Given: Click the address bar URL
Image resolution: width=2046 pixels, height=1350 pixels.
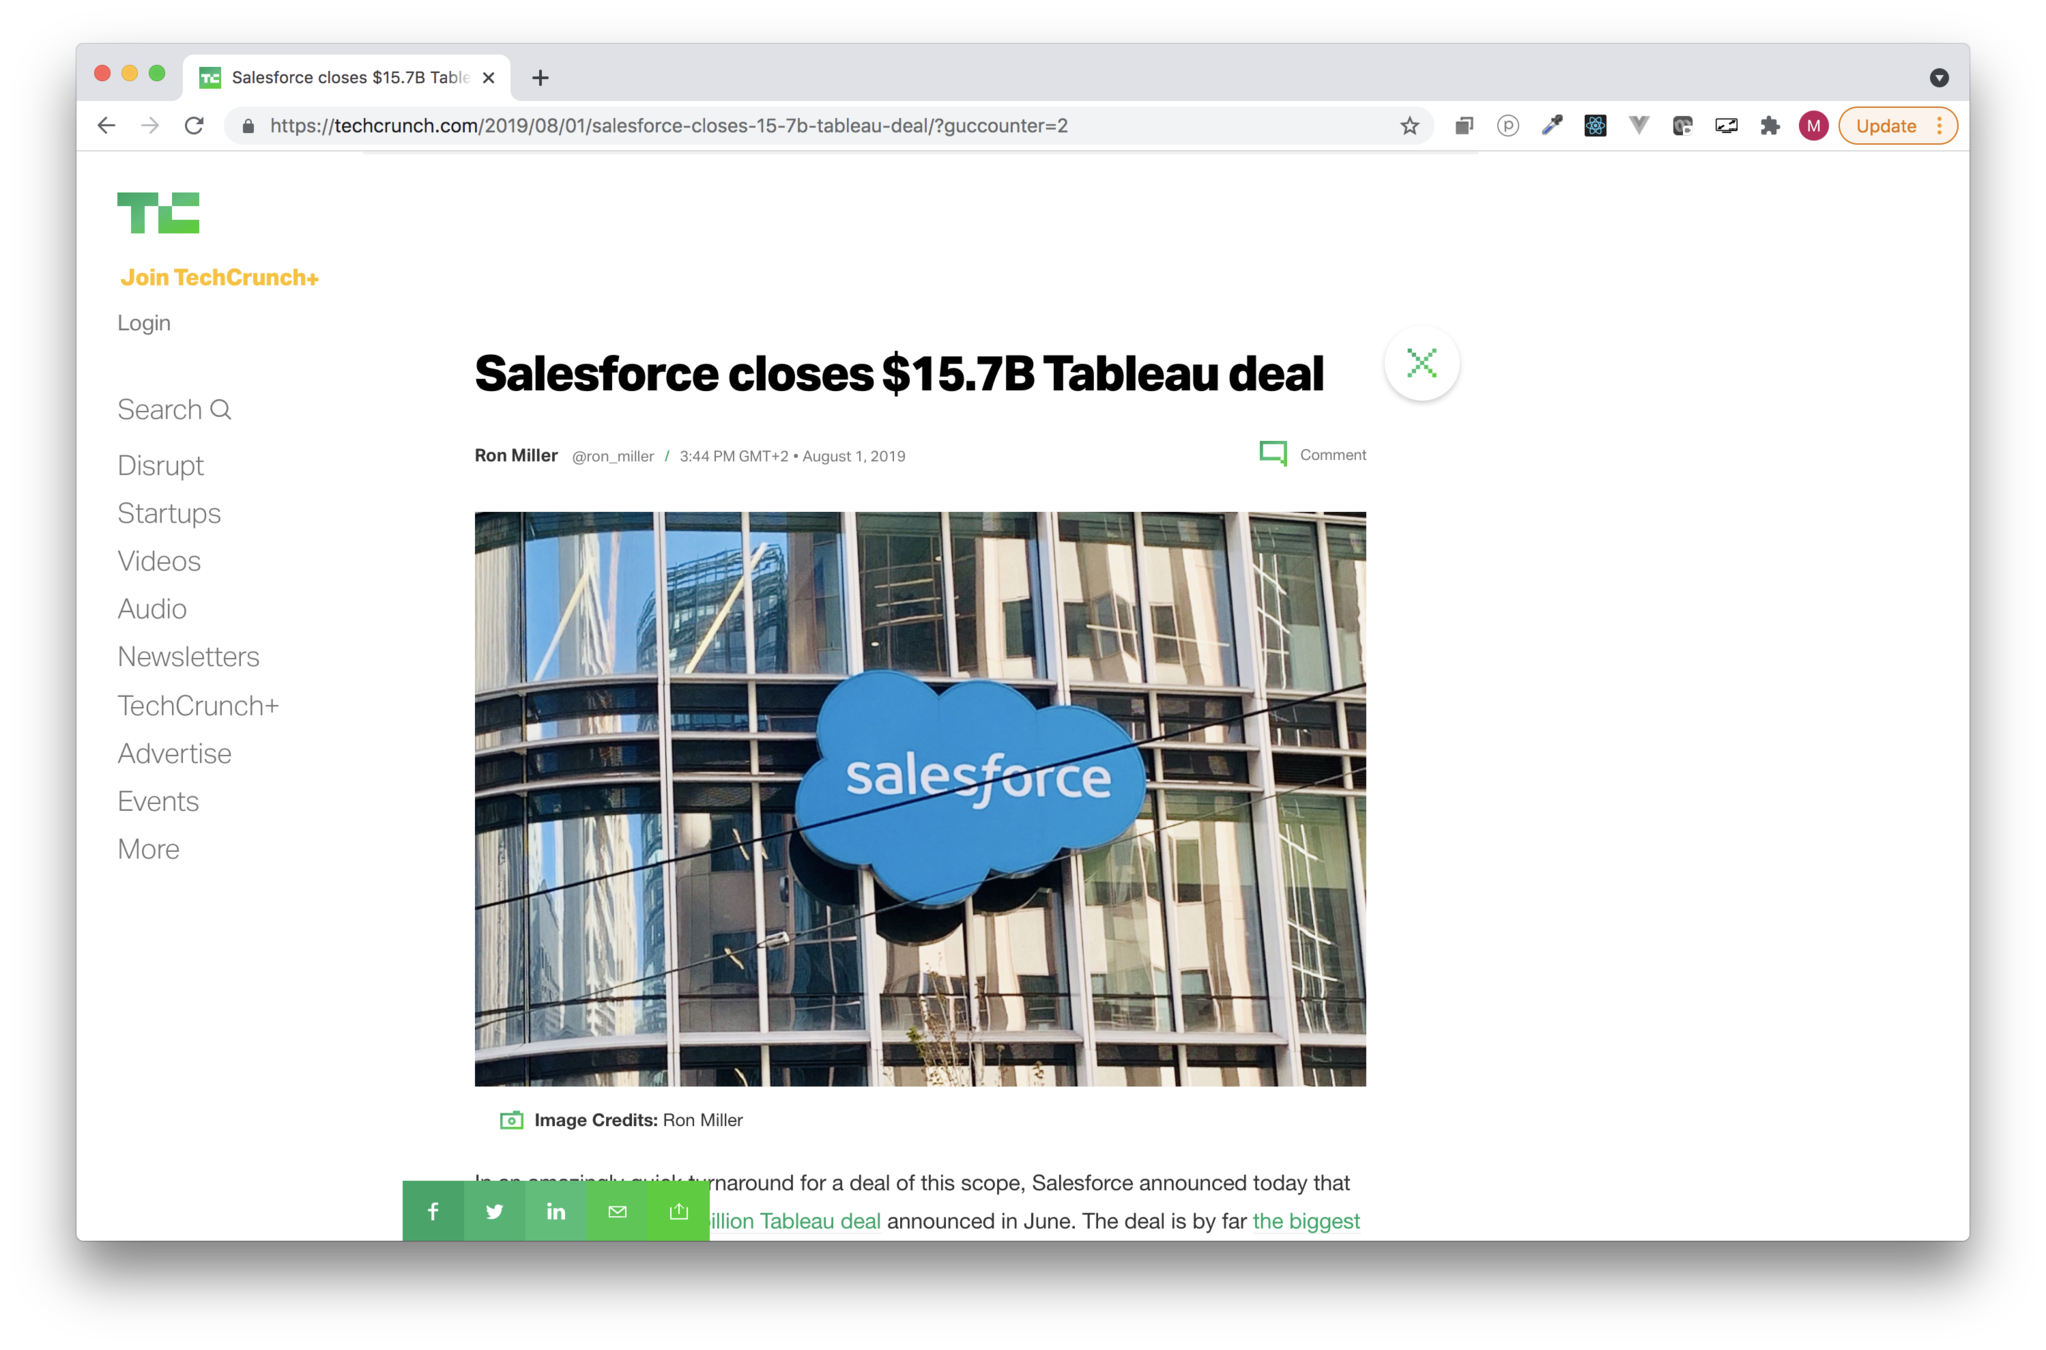Looking at the screenshot, I should tap(668, 126).
